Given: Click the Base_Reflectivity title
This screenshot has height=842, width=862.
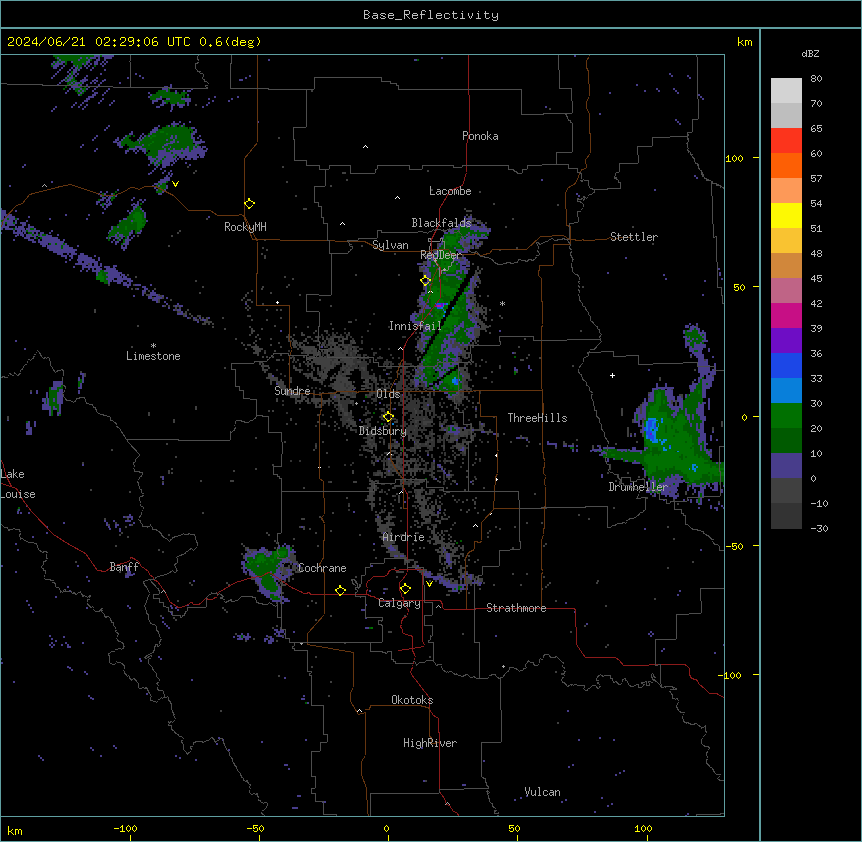Looking at the screenshot, I should pos(431,15).
